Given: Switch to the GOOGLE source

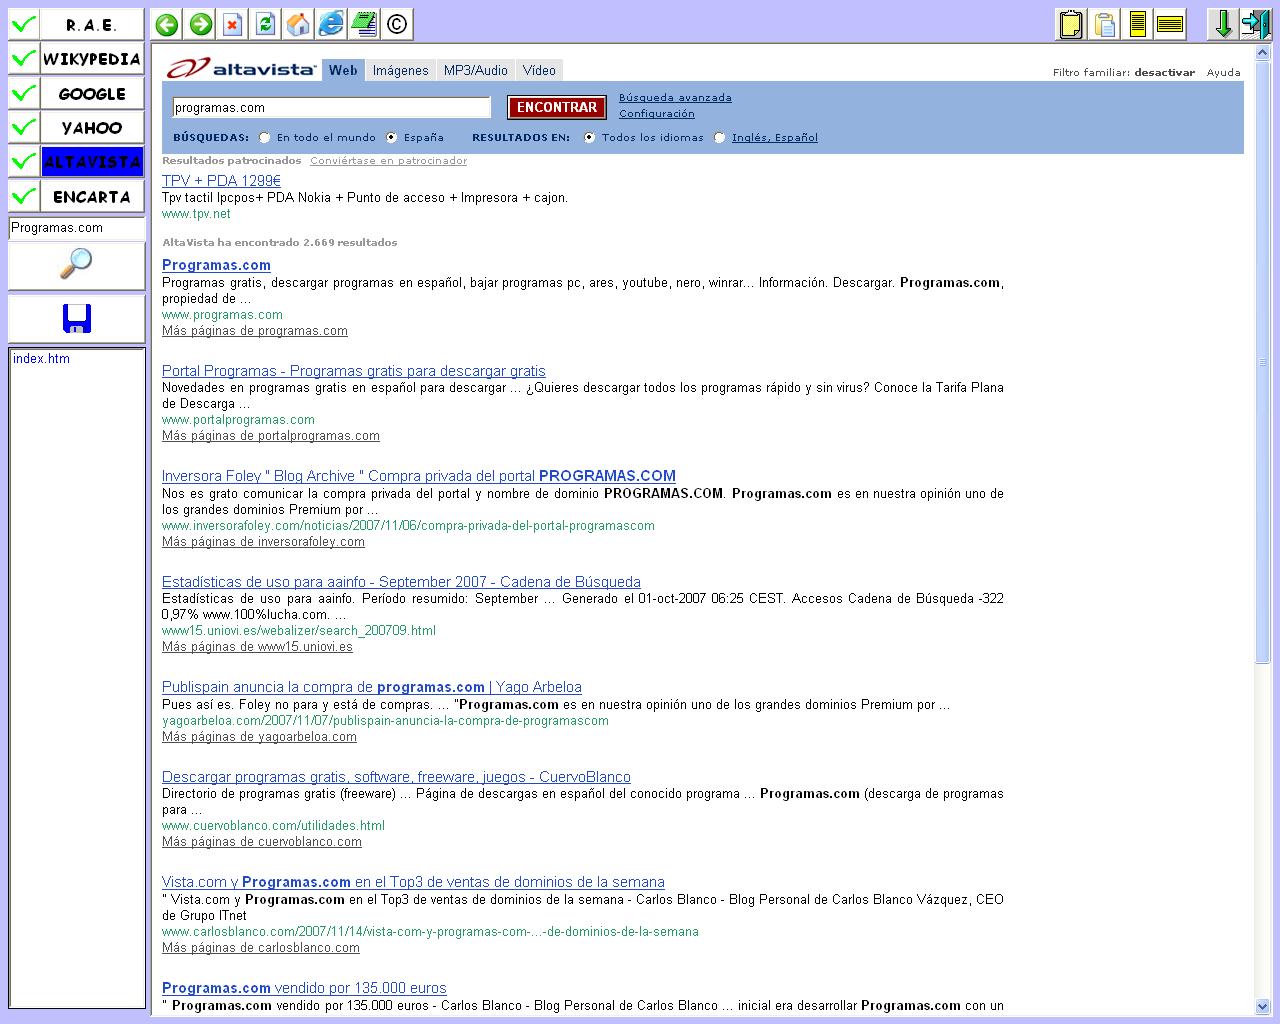Looking at the screenshot, I should tap(92, 93).
